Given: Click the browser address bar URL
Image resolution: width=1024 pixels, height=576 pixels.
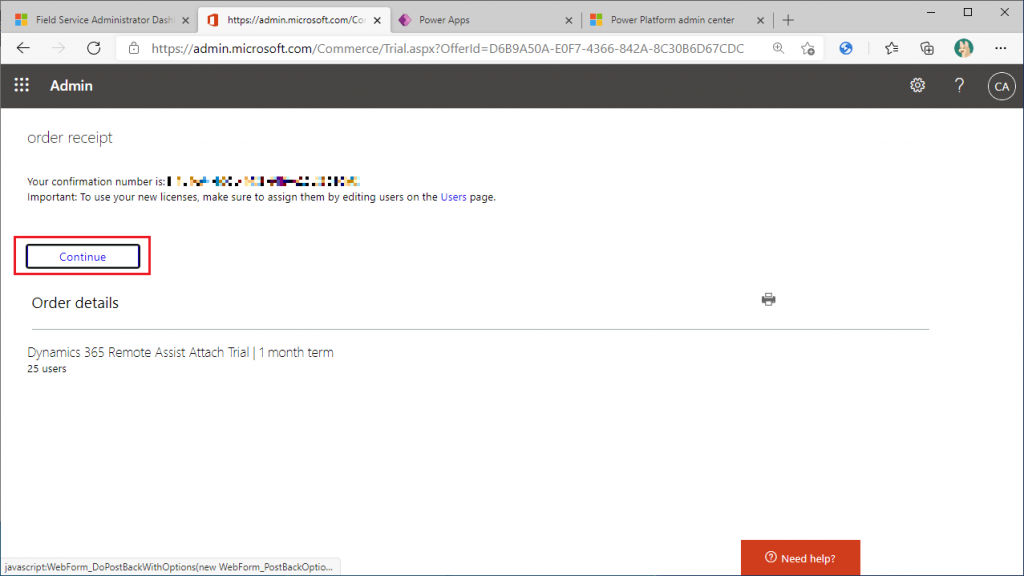Looking at the screenshot, I should (447, 48).
